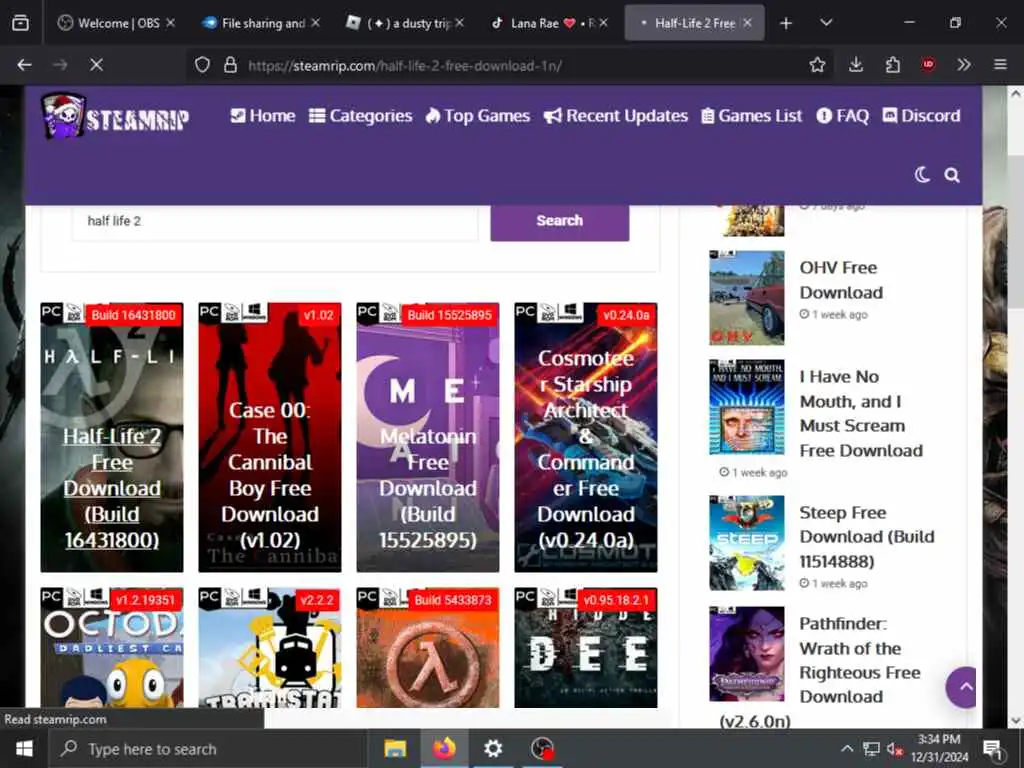Open the tracking protection shield icon

pos(202,65)
